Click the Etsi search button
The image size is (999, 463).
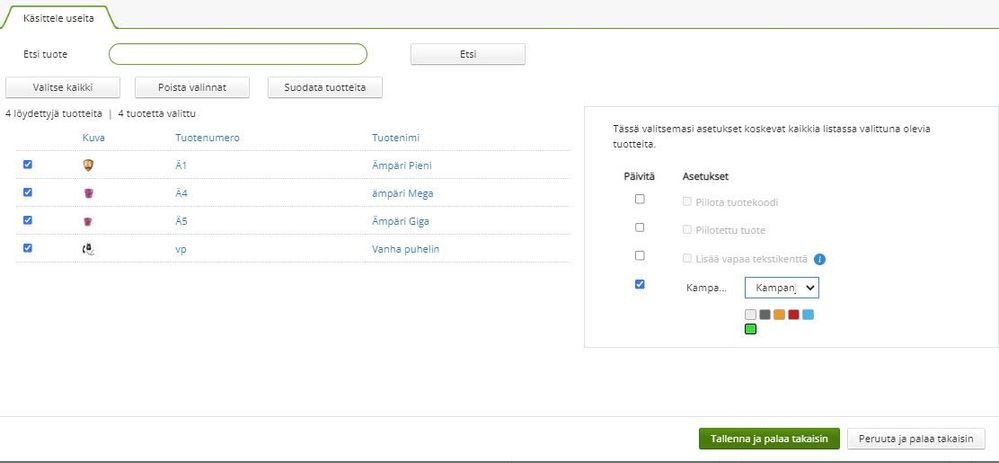click(x=468, y=54)
